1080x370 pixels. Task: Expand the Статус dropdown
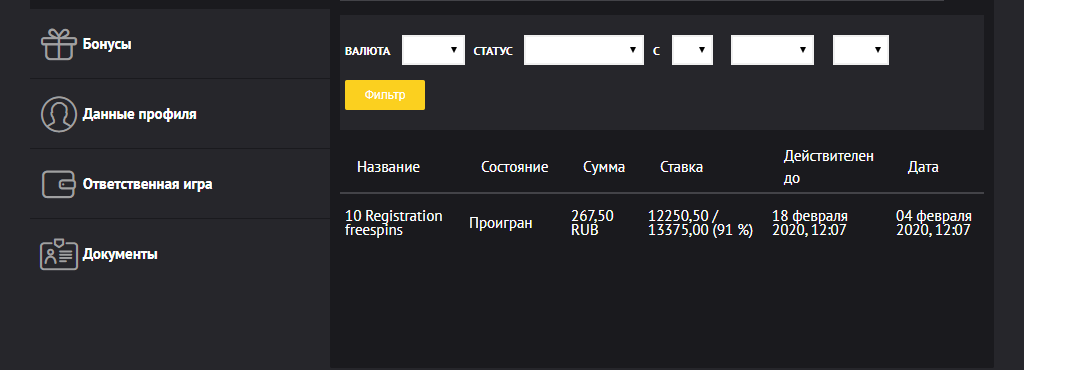pos(583,50)
